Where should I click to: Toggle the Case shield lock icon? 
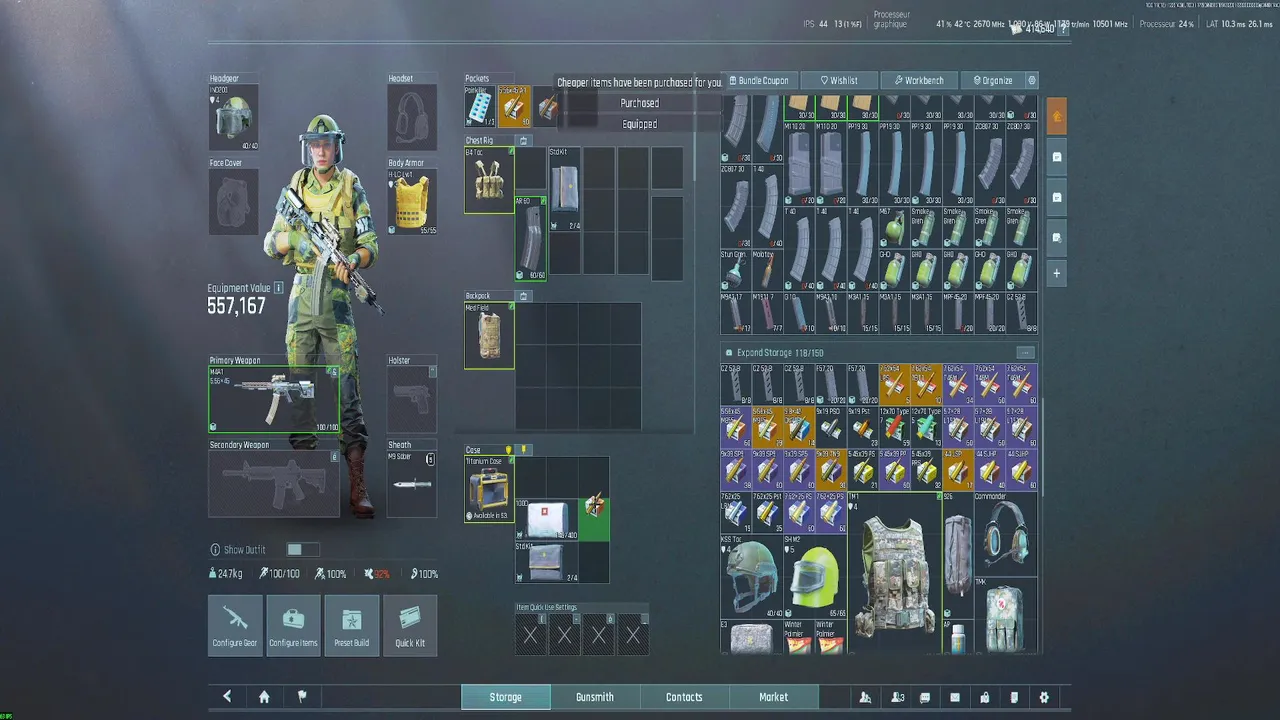pyautogui.click(x=509, y=450)
